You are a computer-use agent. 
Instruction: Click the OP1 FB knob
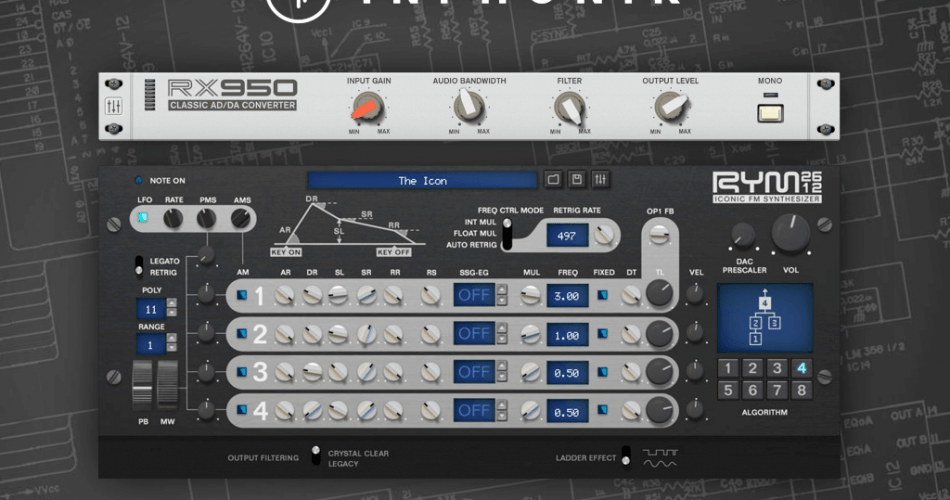659,235
